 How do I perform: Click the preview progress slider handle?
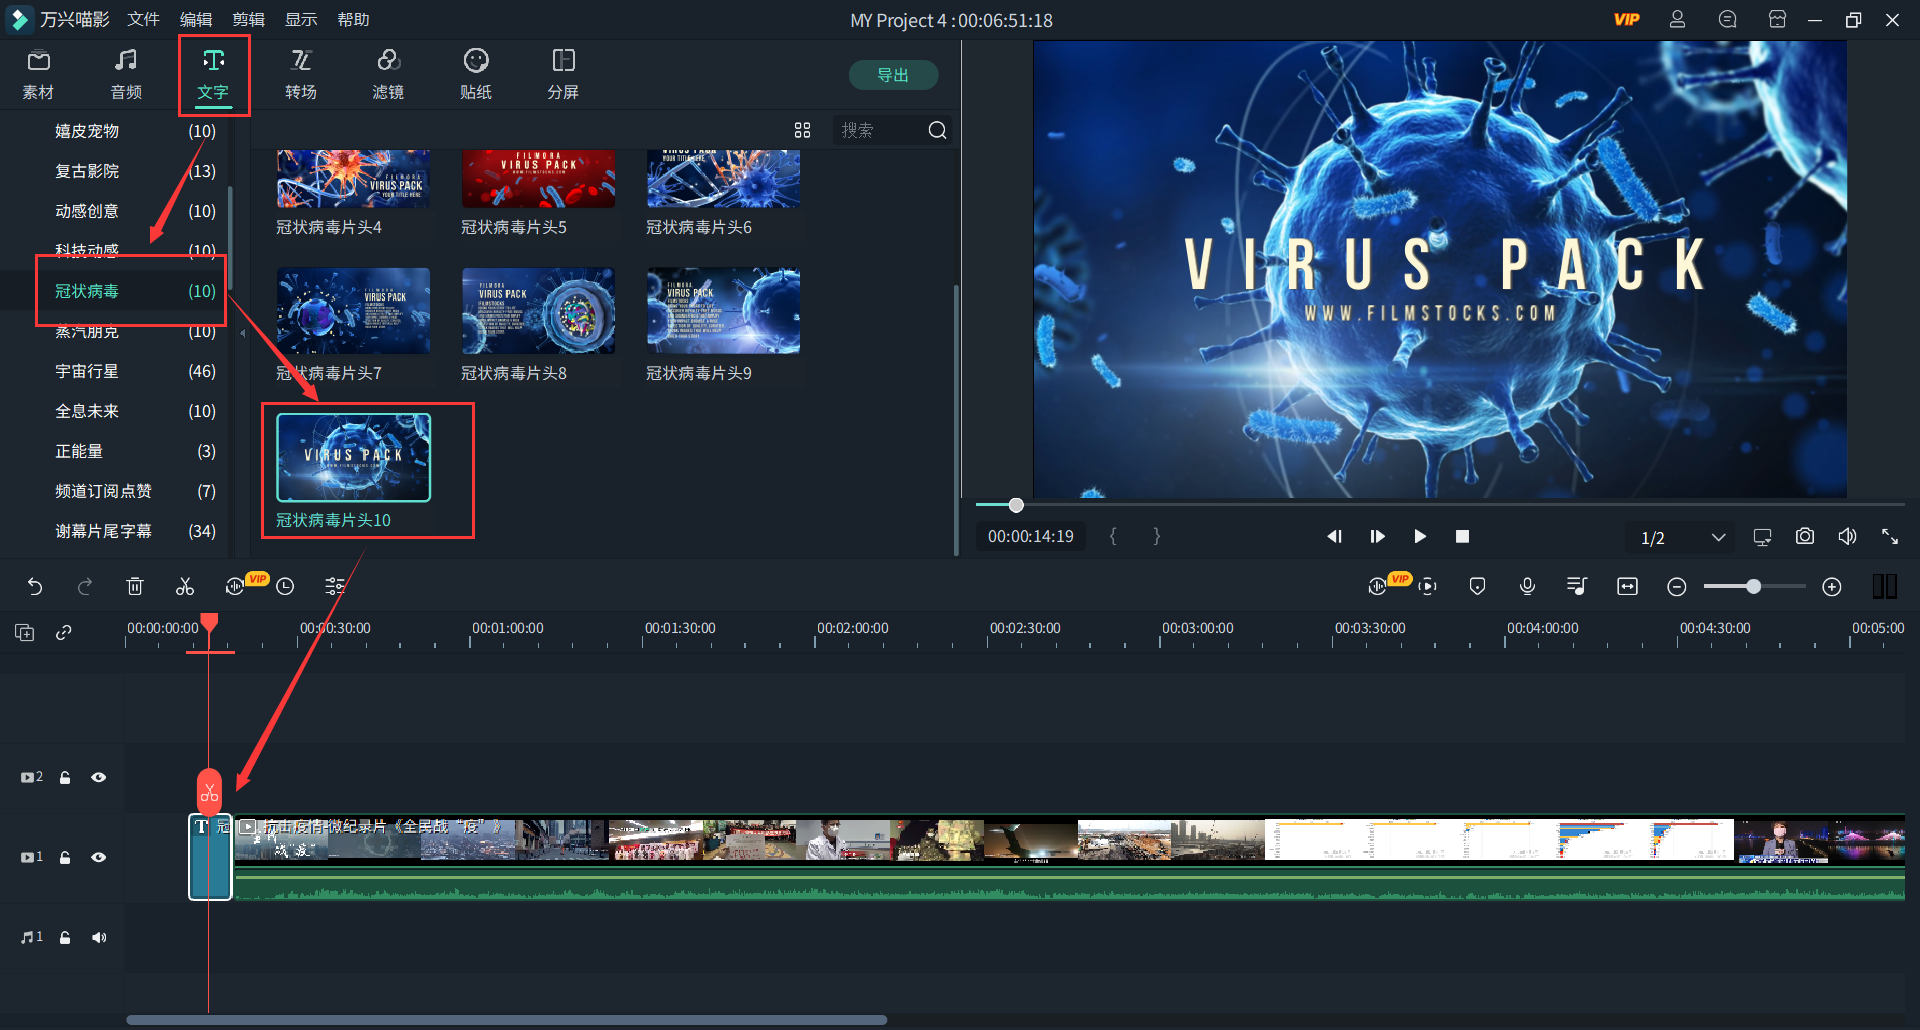[x=1016, y=505]
